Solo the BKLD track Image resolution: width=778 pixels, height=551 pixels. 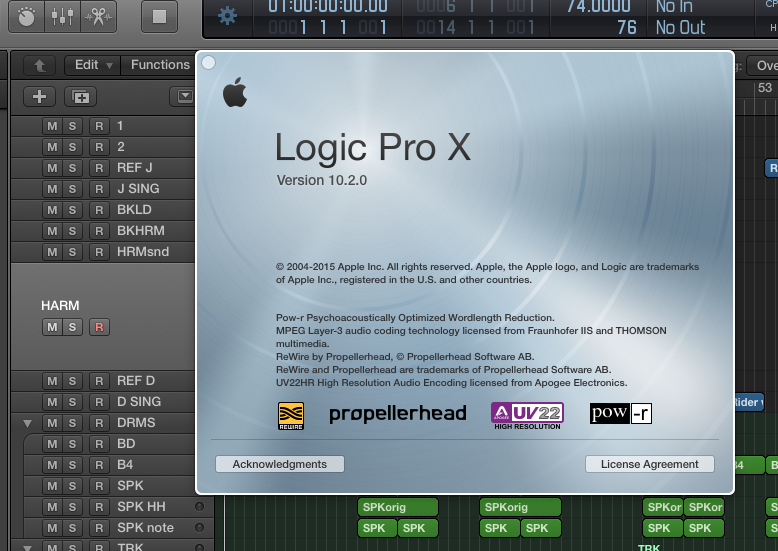pos(72,209)
